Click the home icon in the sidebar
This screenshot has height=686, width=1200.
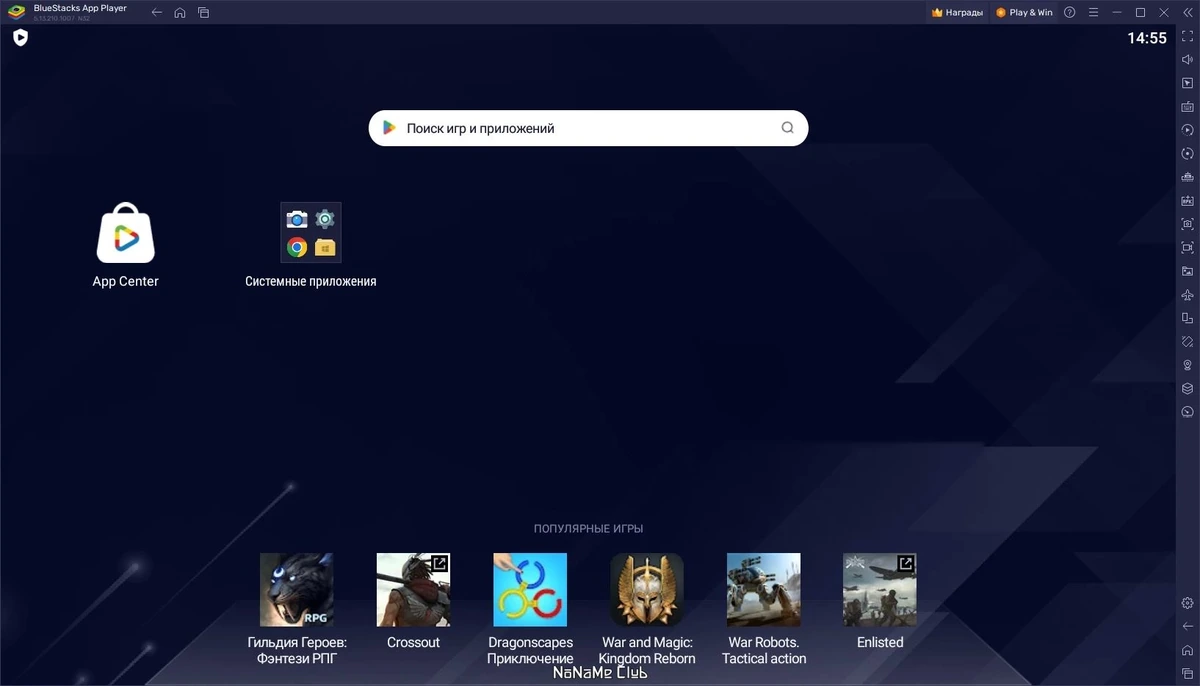1188,650
